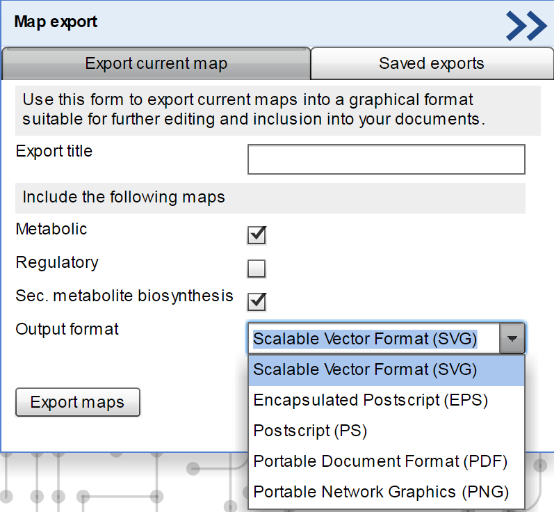Enable the Regulatory map checkbox
The height and width of the screenshot is (512, 554).
click(x=257, y=269)
